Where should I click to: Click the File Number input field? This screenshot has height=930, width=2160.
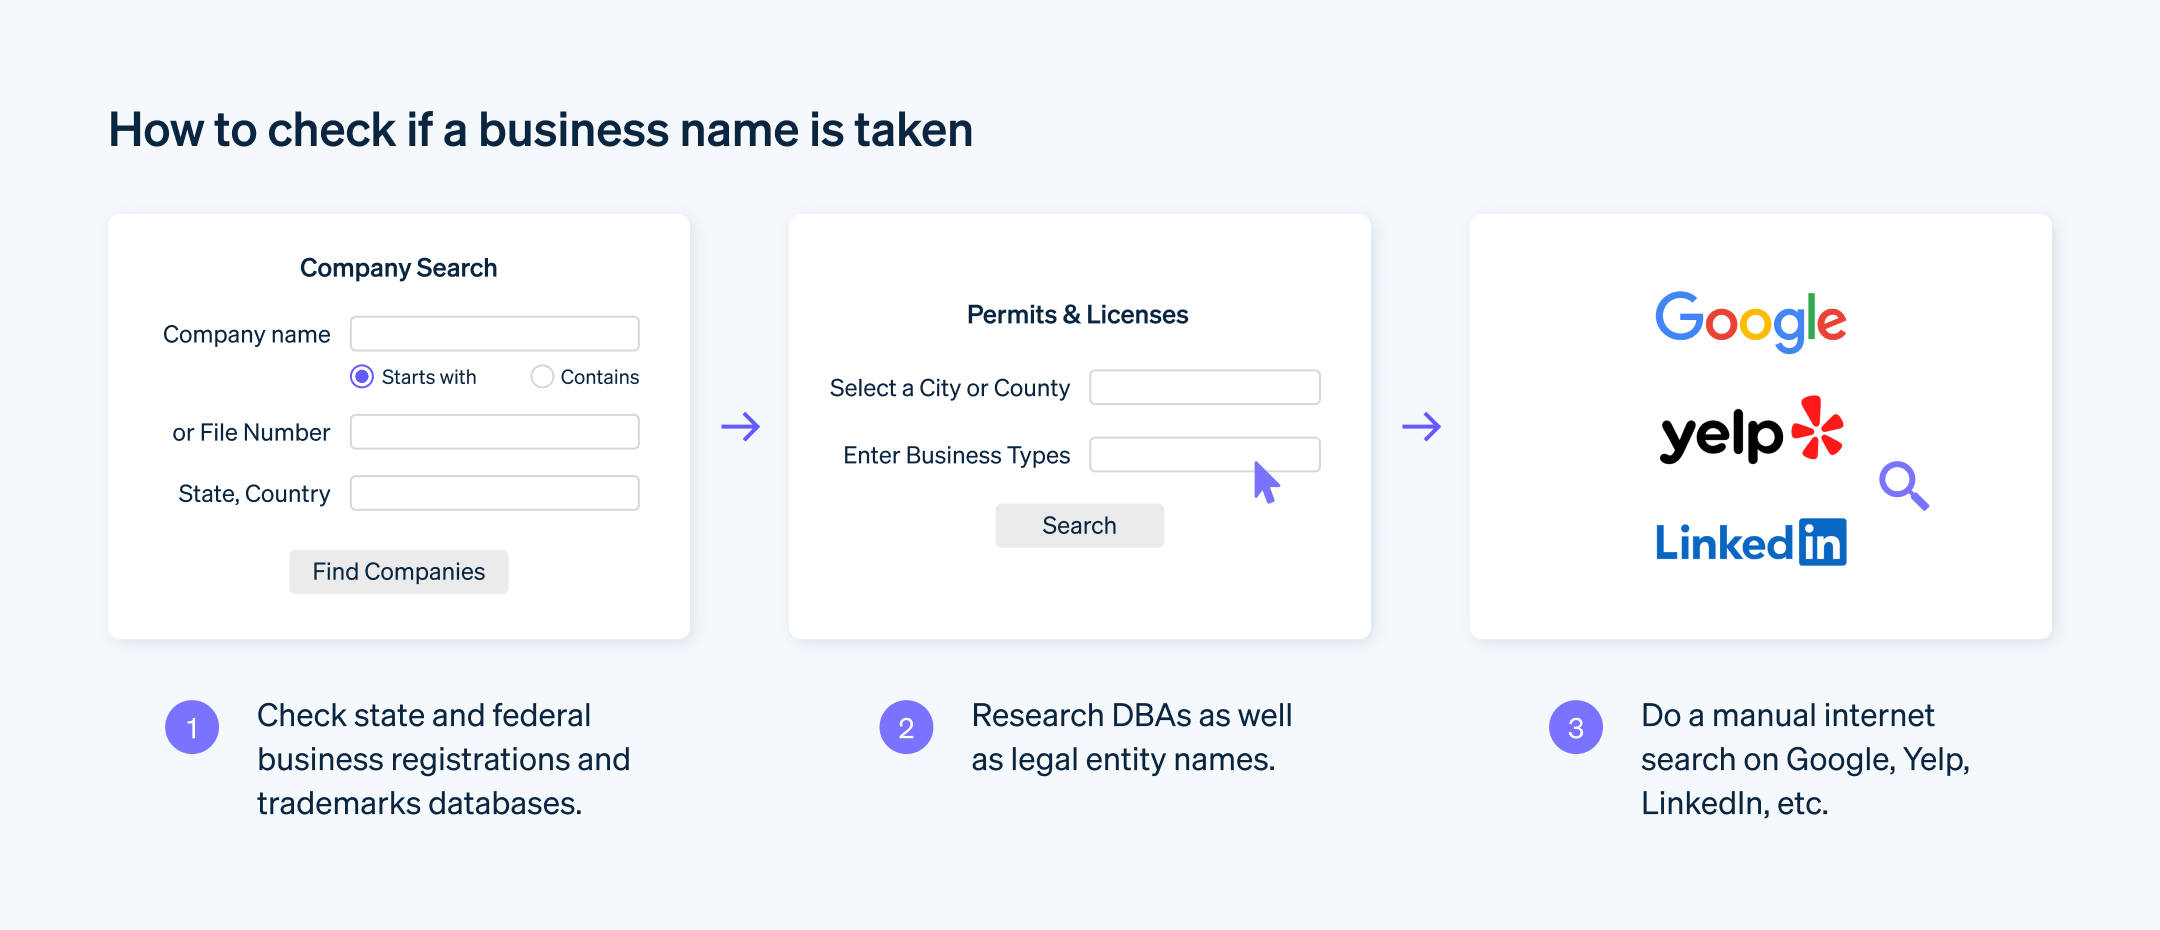tap(495, 432)
